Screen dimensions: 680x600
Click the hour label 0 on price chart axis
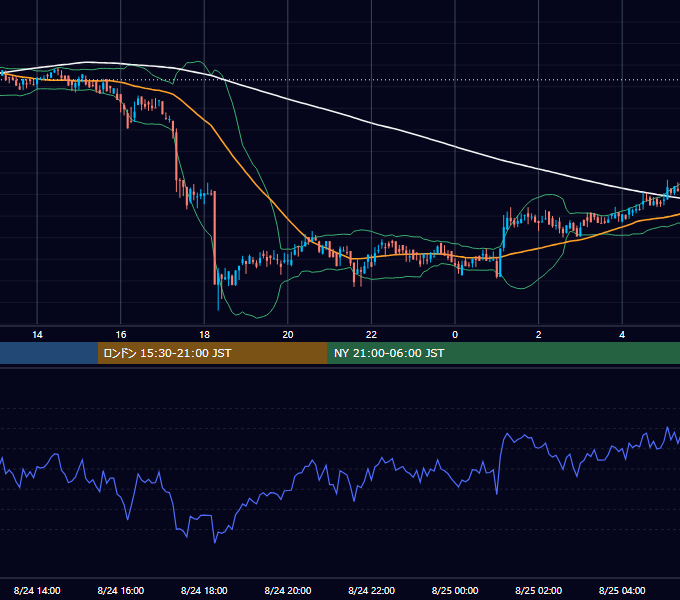tap(455, 335)
